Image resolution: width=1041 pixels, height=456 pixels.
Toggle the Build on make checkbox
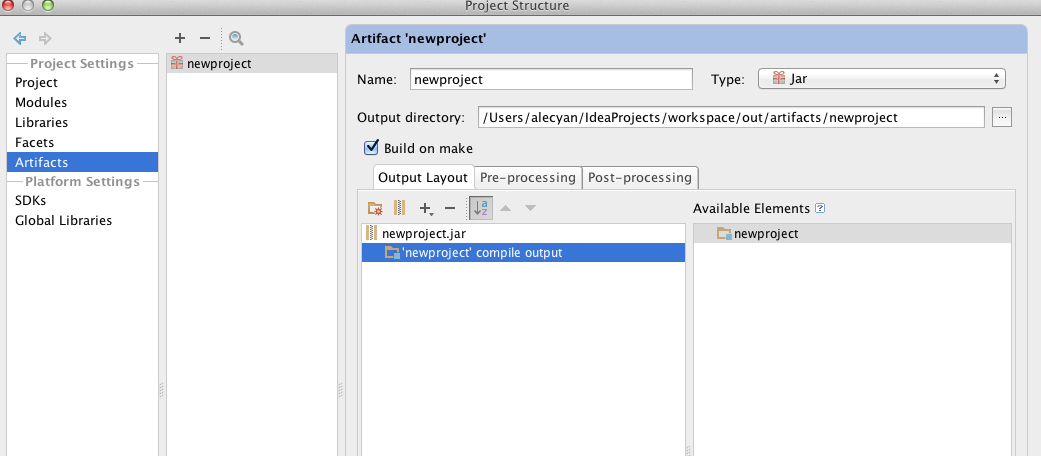point(372,148)
